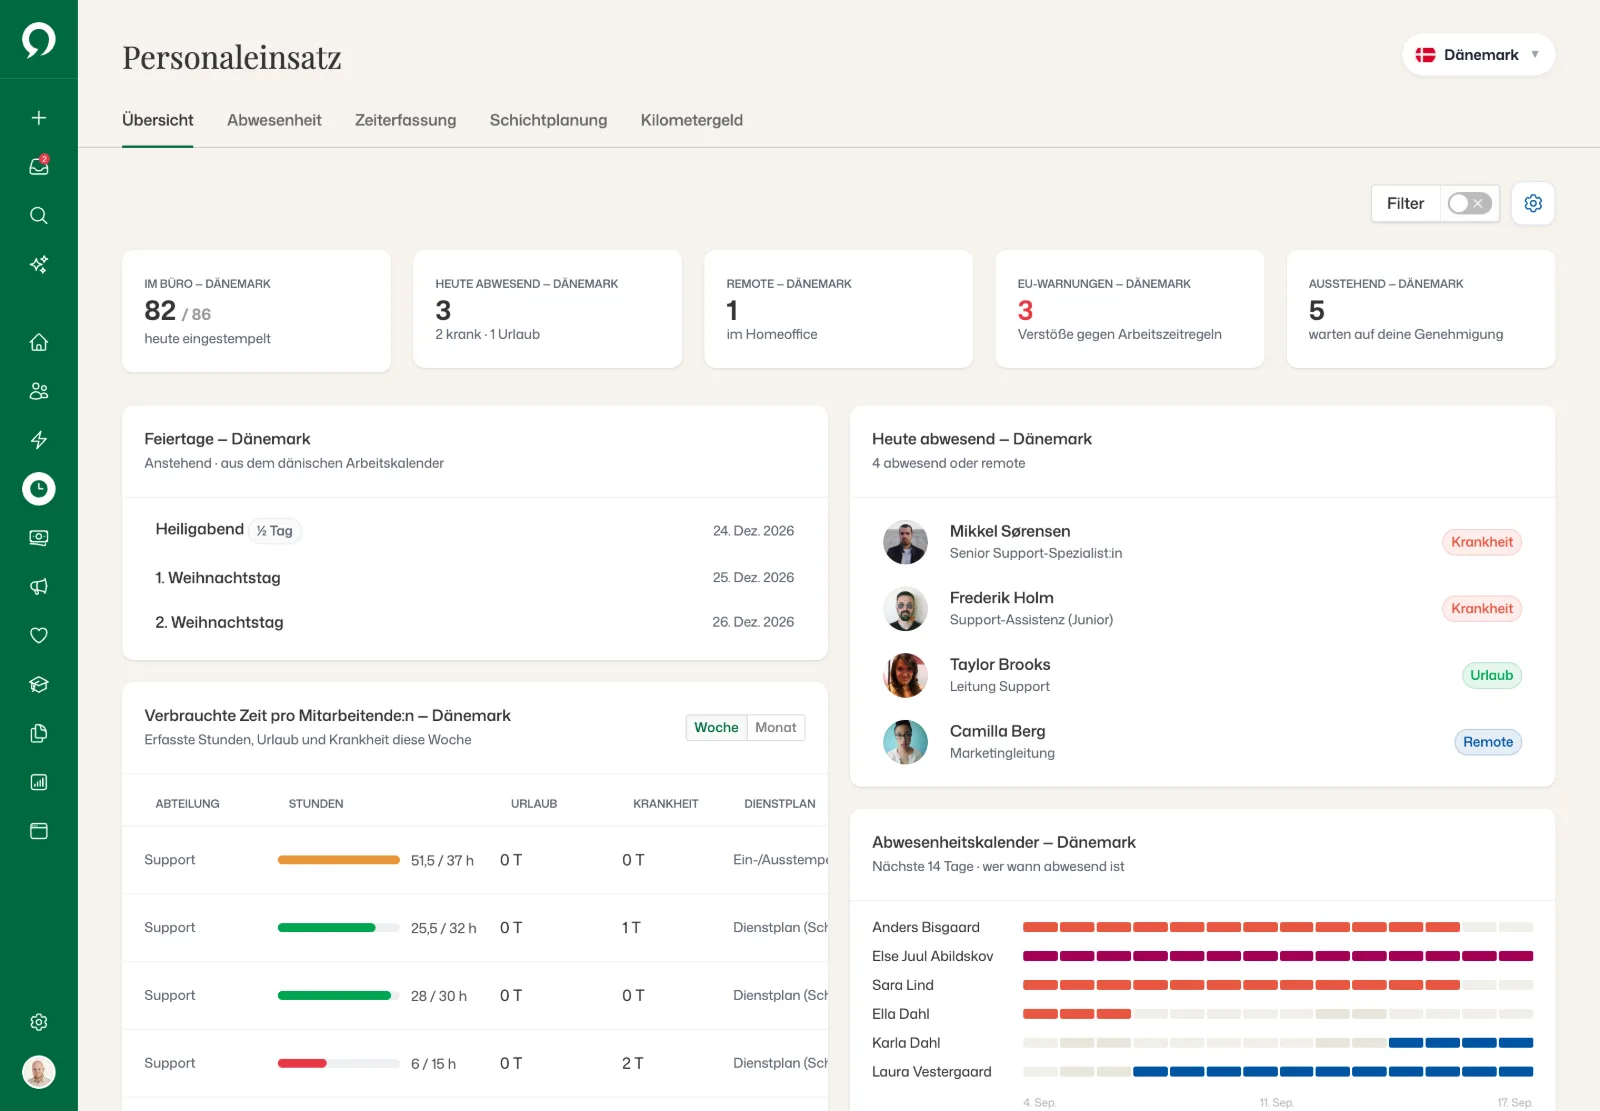Go to the Schichtplanung tab
Screen dimensions: 1600x1111
548,120
